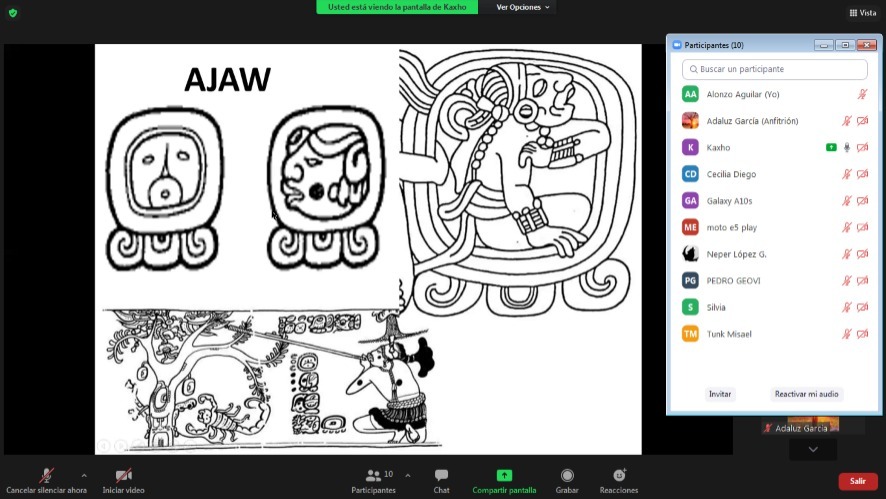Unmute via Cancelar silenciar ahora button
The image size is (886, 499).
coord(46,481)
